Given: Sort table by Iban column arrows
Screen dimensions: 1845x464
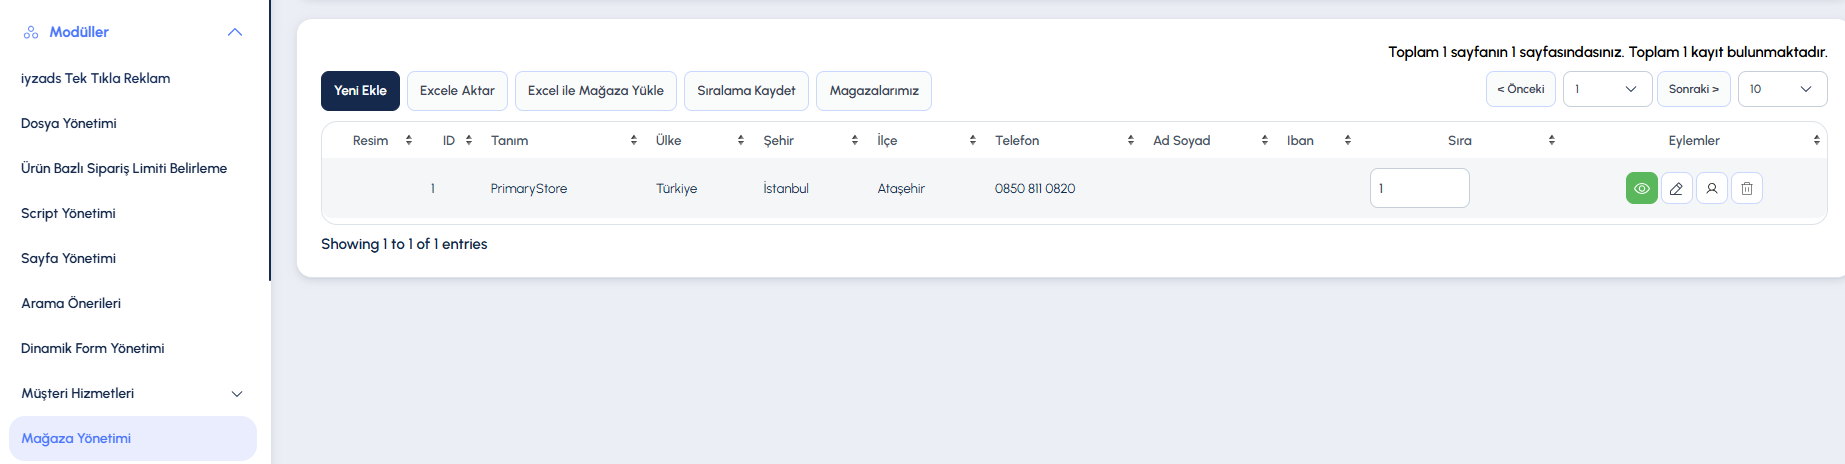Looking at the screenshot, I should (x=1348, y=140).
